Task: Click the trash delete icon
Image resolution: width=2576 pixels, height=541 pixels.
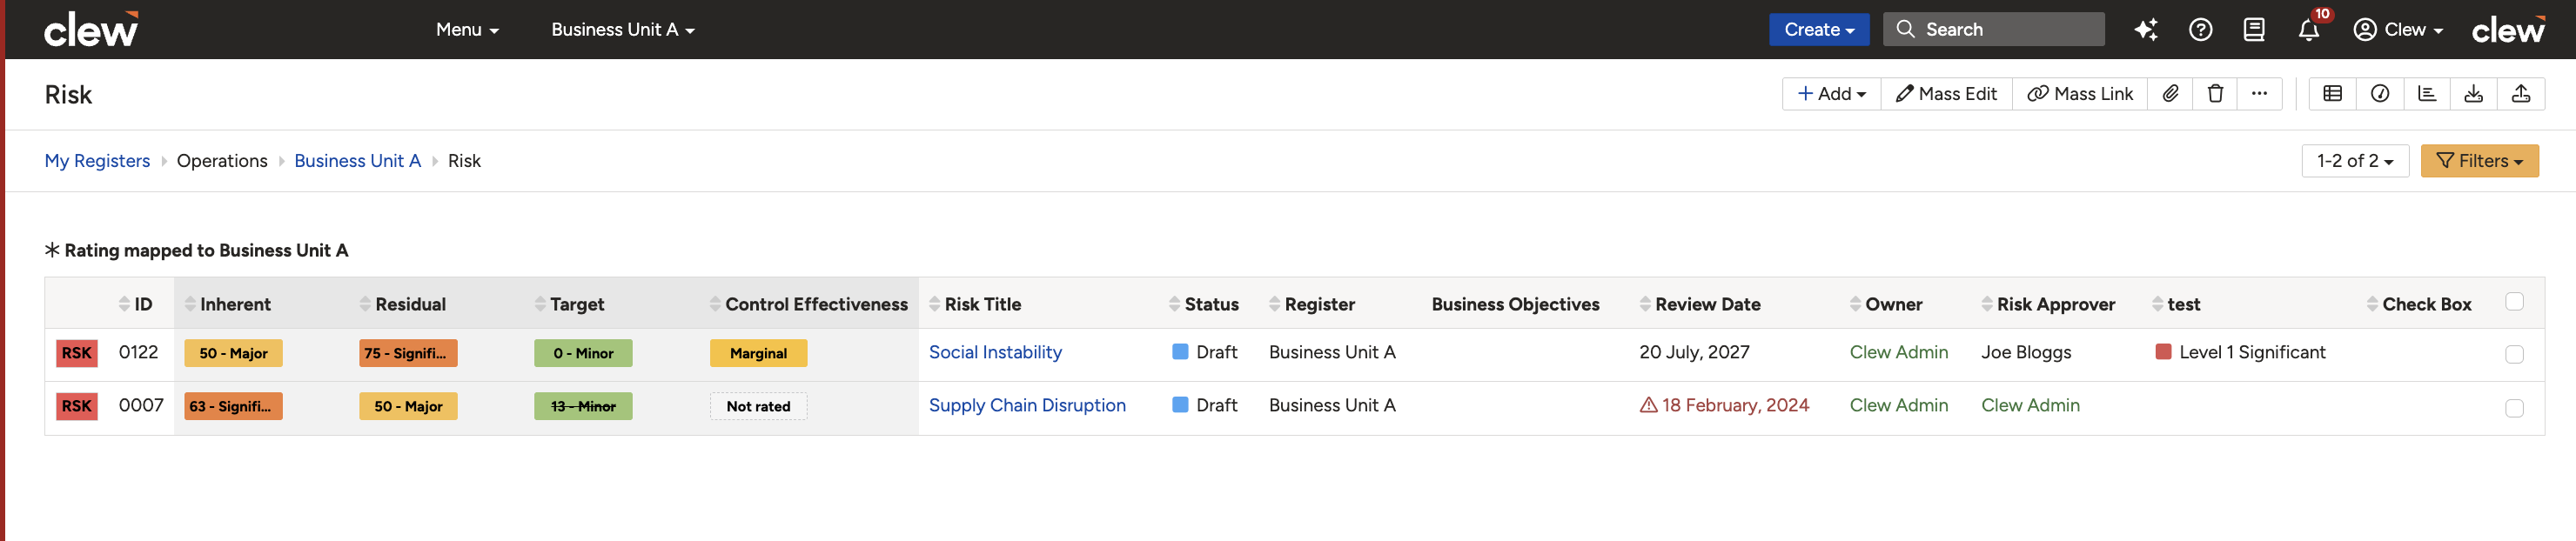Action: point(2215,94)
